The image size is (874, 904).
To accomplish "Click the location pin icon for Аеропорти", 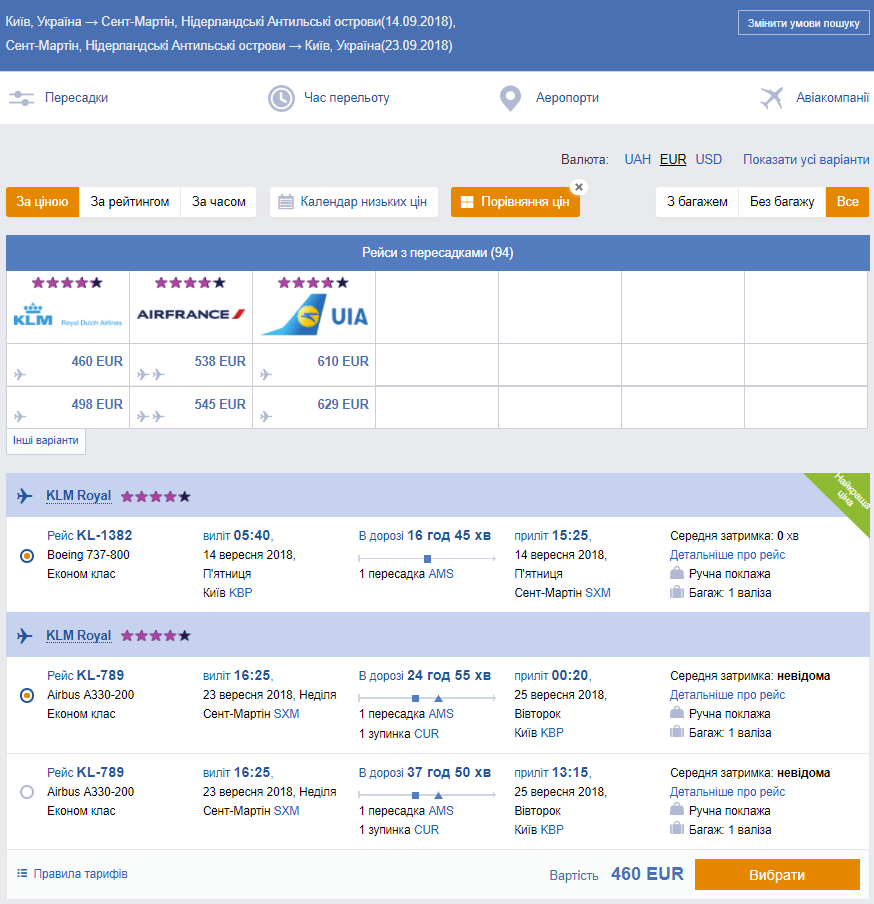I will point(510,98).
